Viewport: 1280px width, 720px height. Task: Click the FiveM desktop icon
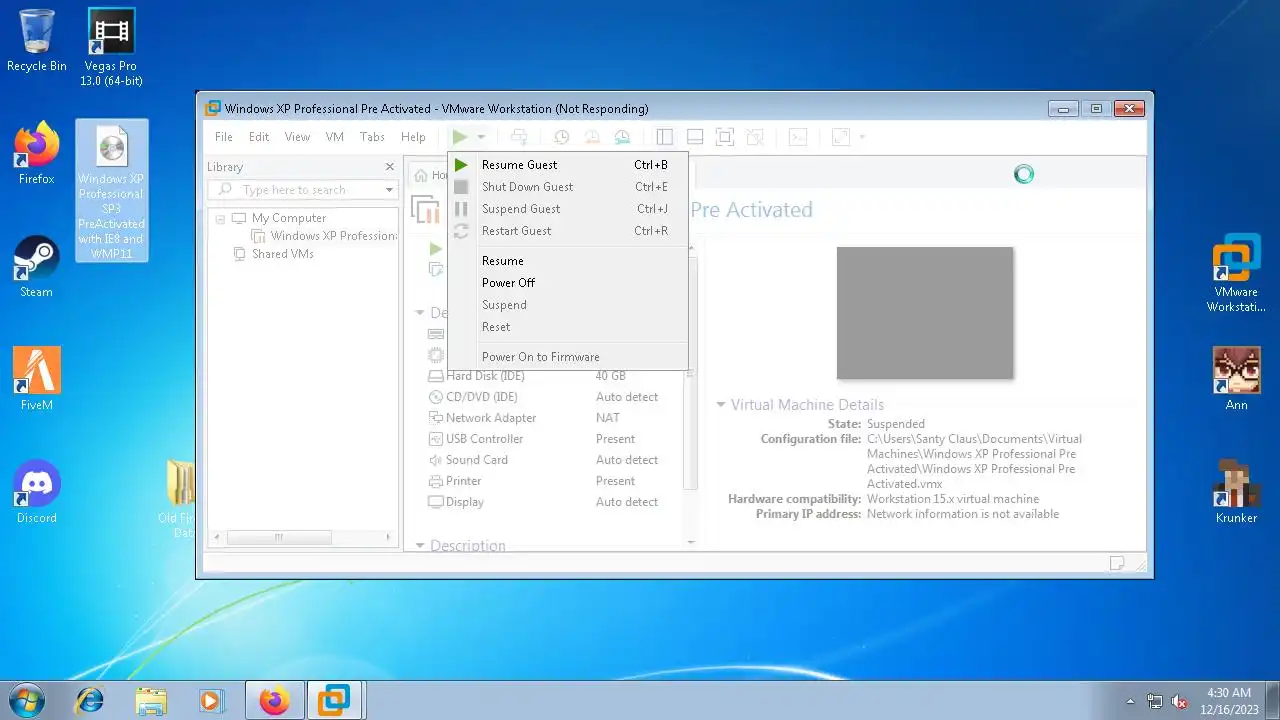click(37, 379)
